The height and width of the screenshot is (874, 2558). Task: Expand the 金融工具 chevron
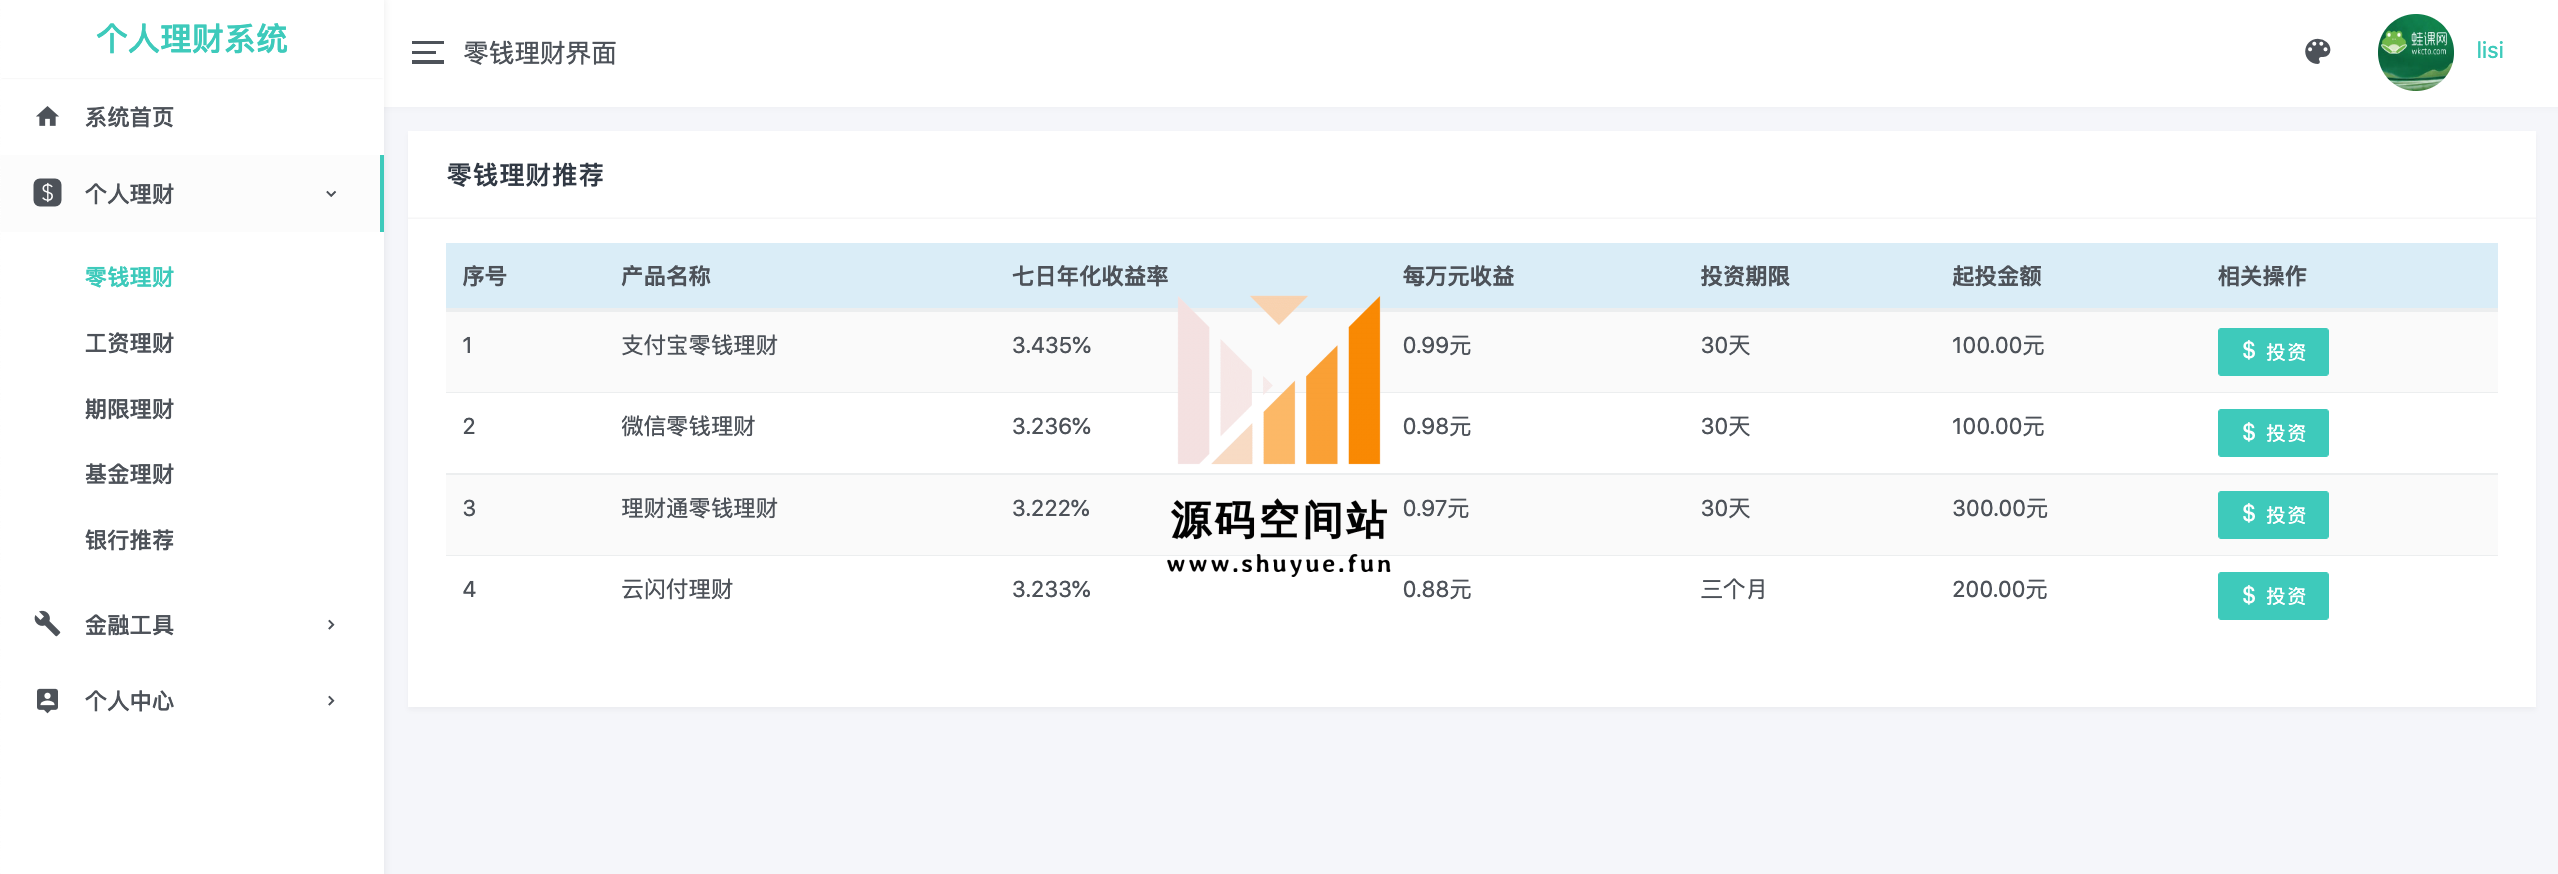(x=331, y=625)
